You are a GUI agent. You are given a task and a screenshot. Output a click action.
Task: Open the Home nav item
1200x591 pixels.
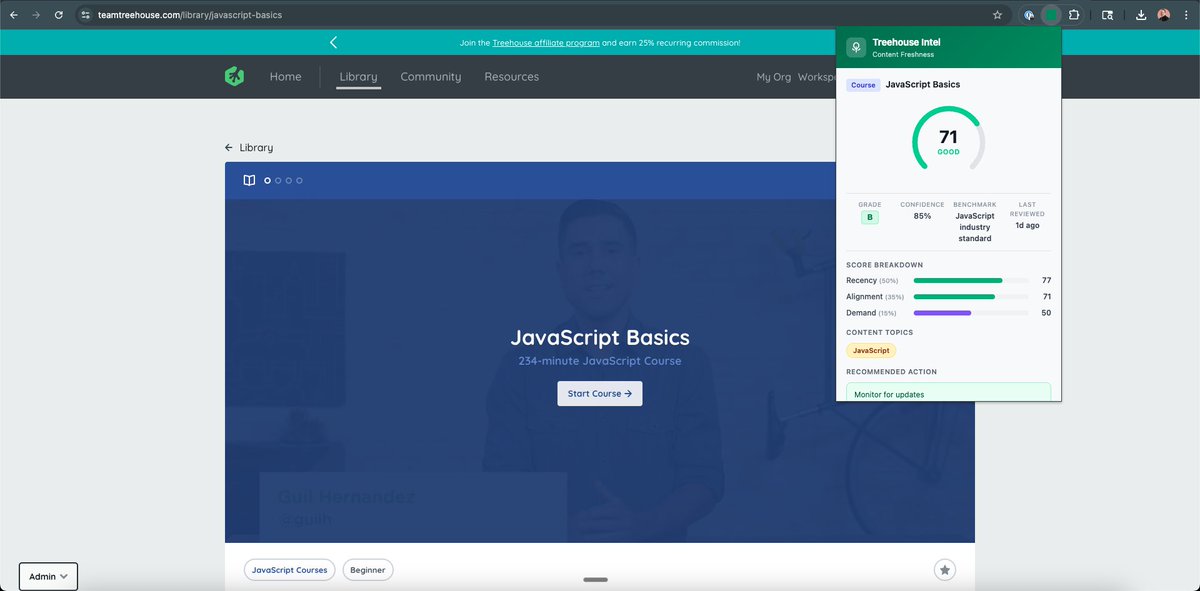285,77
